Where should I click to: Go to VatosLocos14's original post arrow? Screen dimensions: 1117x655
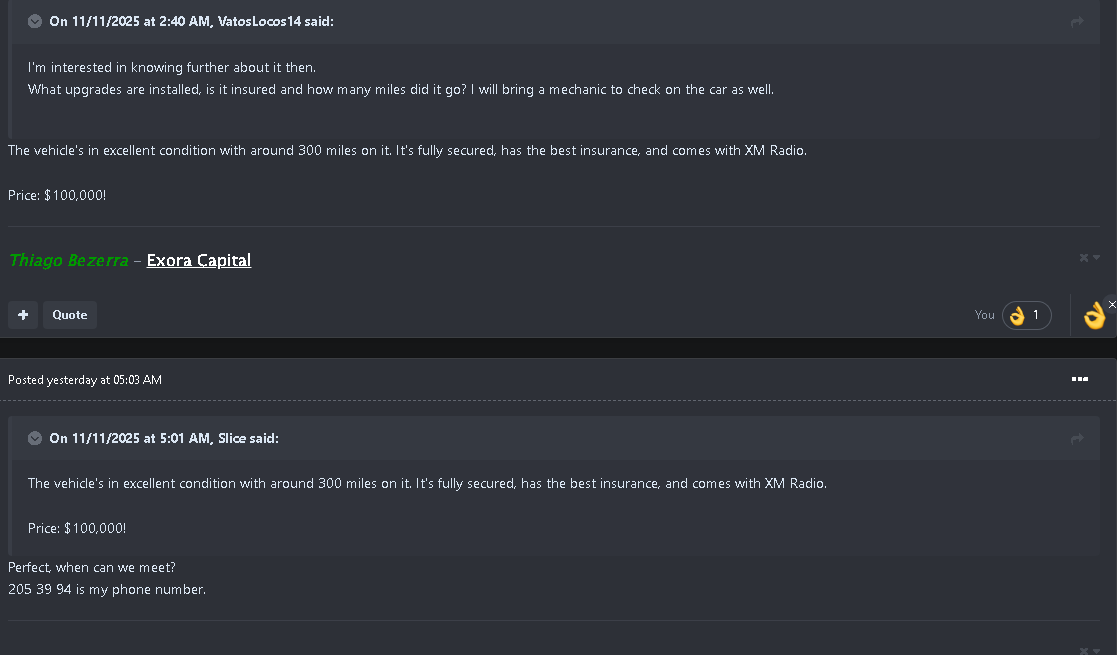click(x=1077, y=22)
